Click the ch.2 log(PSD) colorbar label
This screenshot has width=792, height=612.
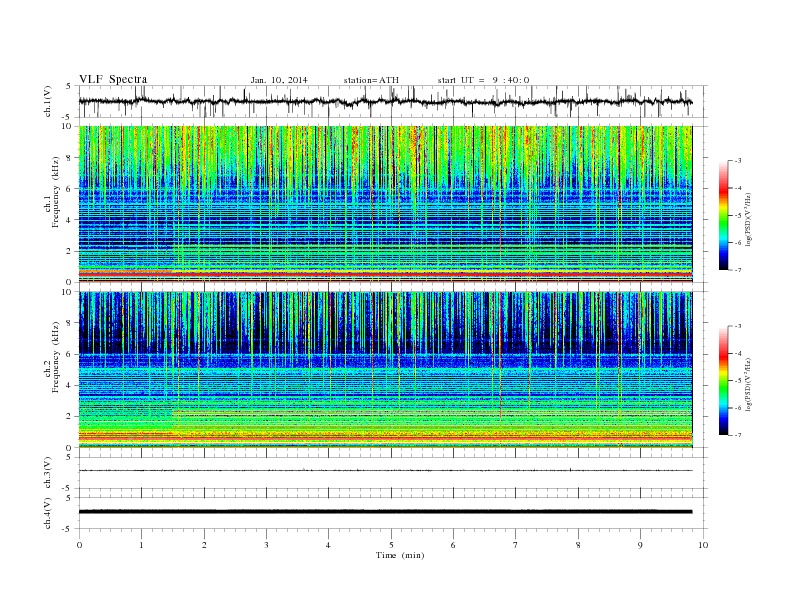click(749, 383)
